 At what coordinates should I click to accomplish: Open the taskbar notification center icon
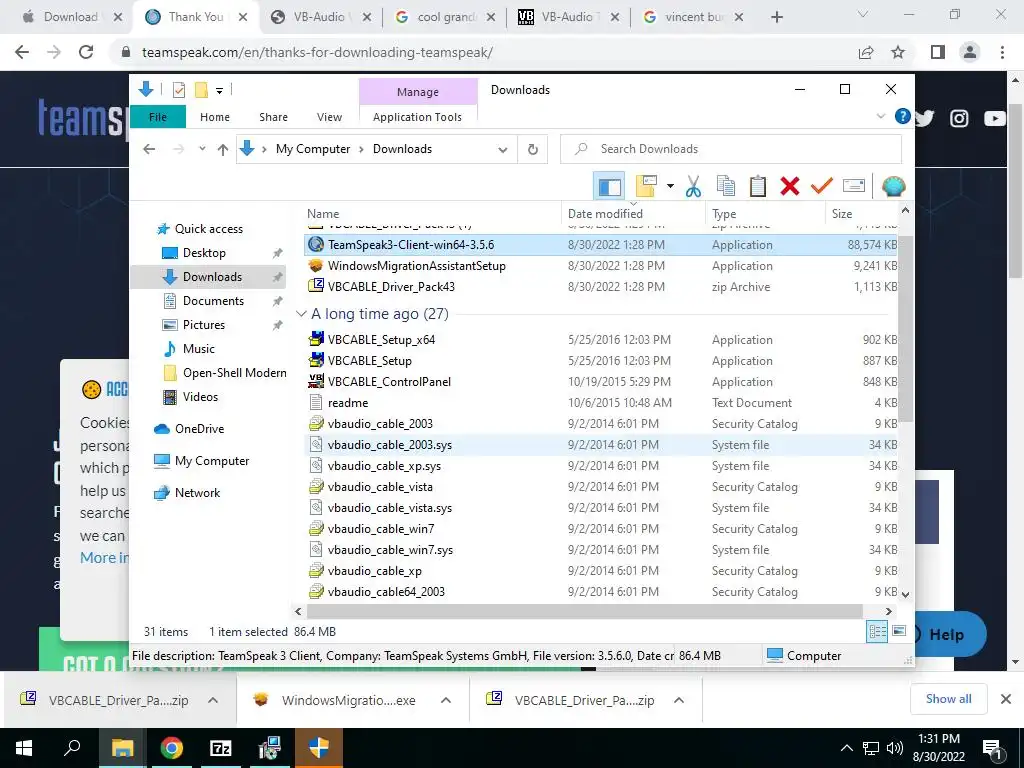993,749
